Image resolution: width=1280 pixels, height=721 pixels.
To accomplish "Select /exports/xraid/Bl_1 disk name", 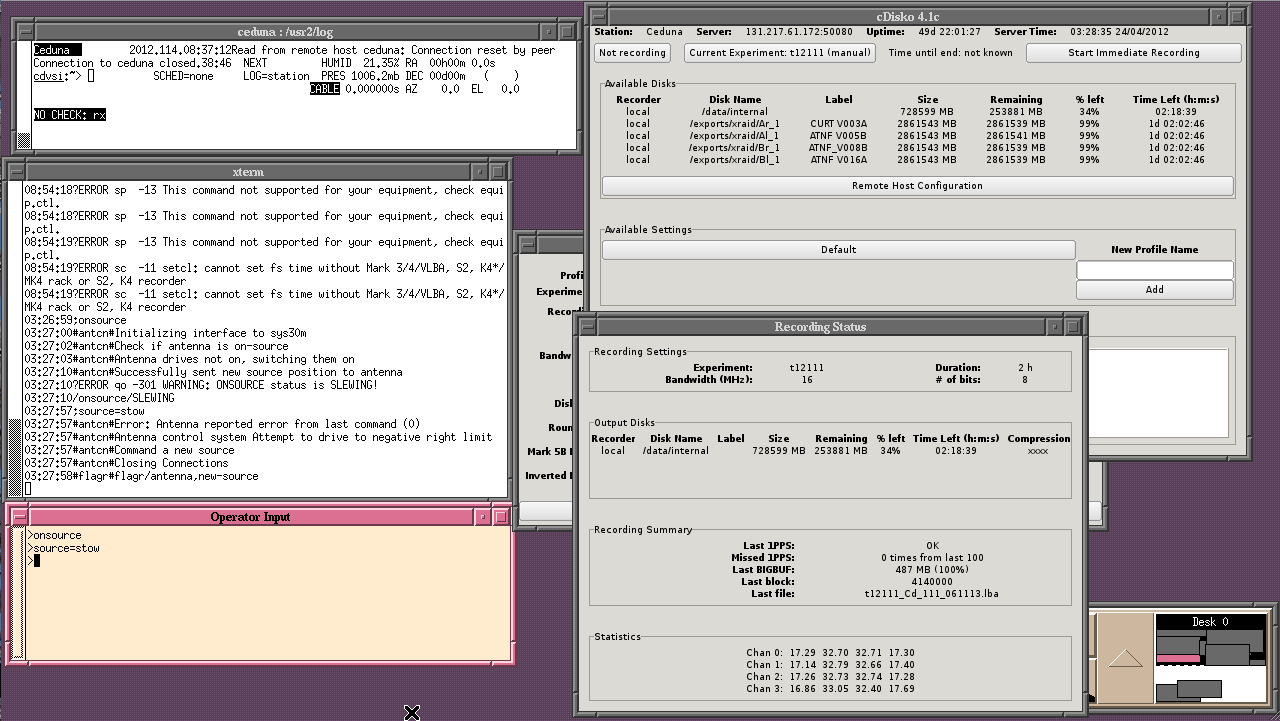I will pyautogui.click(x=734, y=160).
